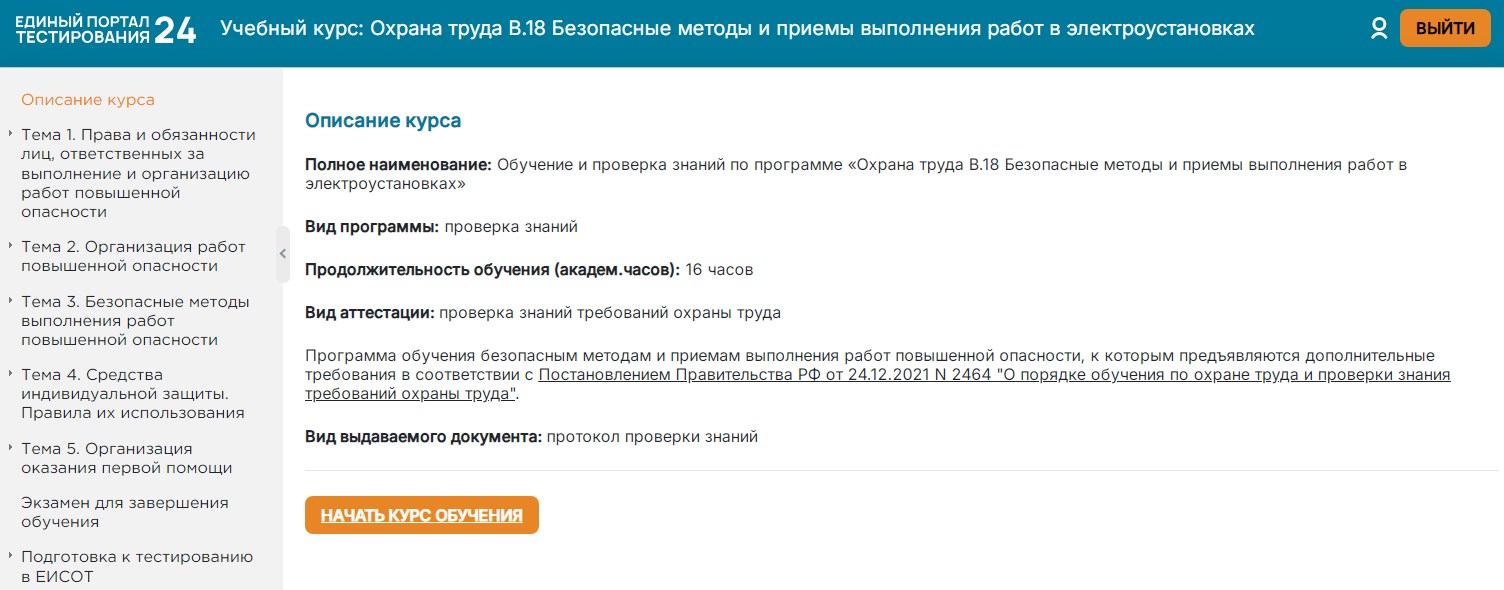The height and width of the screenshot is (590, 1504).
Task: Click the Единый портал тестирования 24 logo
Action: click(106, 30)
